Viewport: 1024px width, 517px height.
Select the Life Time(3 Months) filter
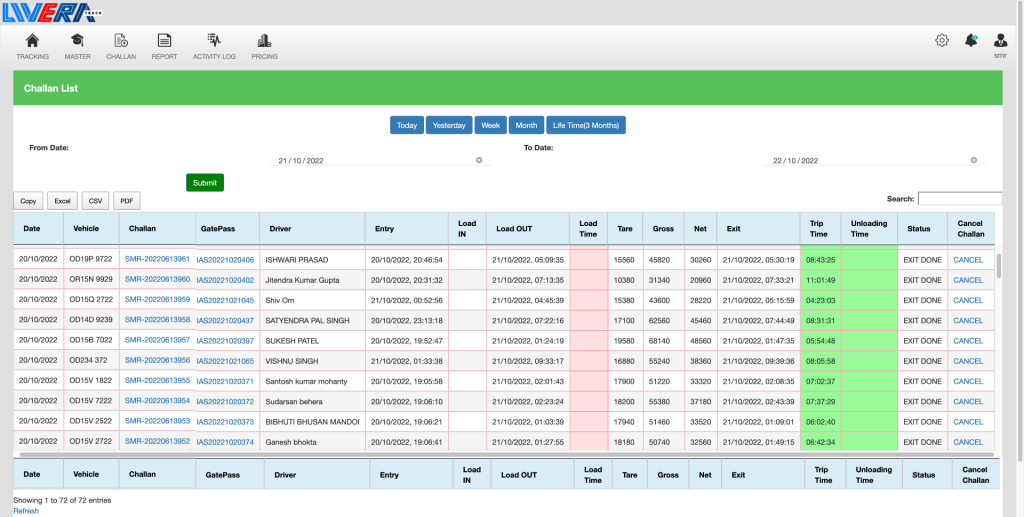tap(585, 126)
